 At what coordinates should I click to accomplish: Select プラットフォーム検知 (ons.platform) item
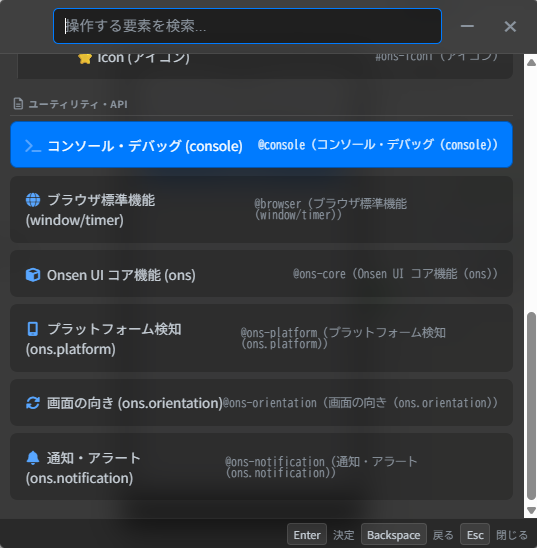261,338
